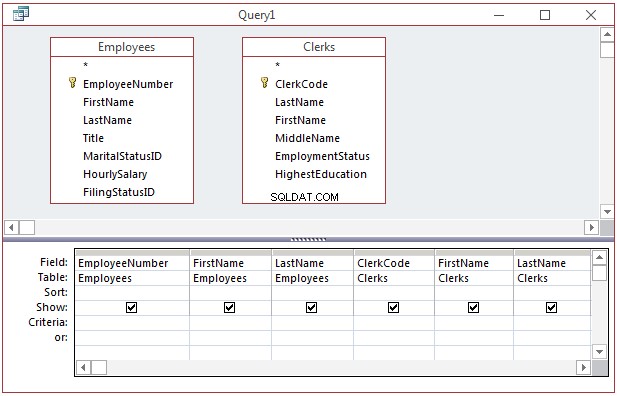Select the asterisk in Employees field list

[x=85, y=65]
